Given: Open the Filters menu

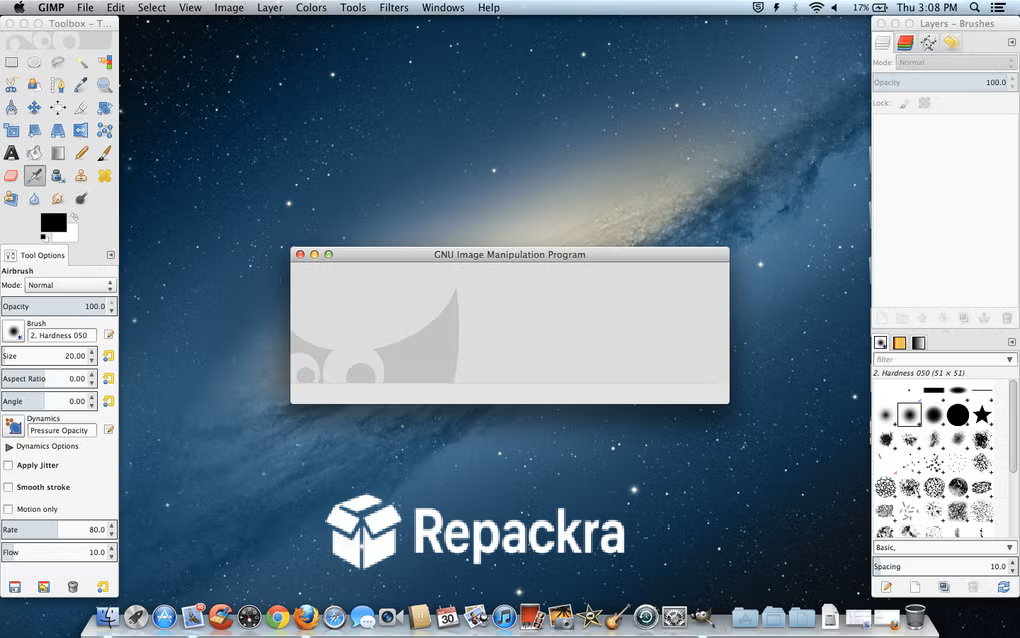Looking at the screenshot, I should pyautogui.click(x=394, y=8).
